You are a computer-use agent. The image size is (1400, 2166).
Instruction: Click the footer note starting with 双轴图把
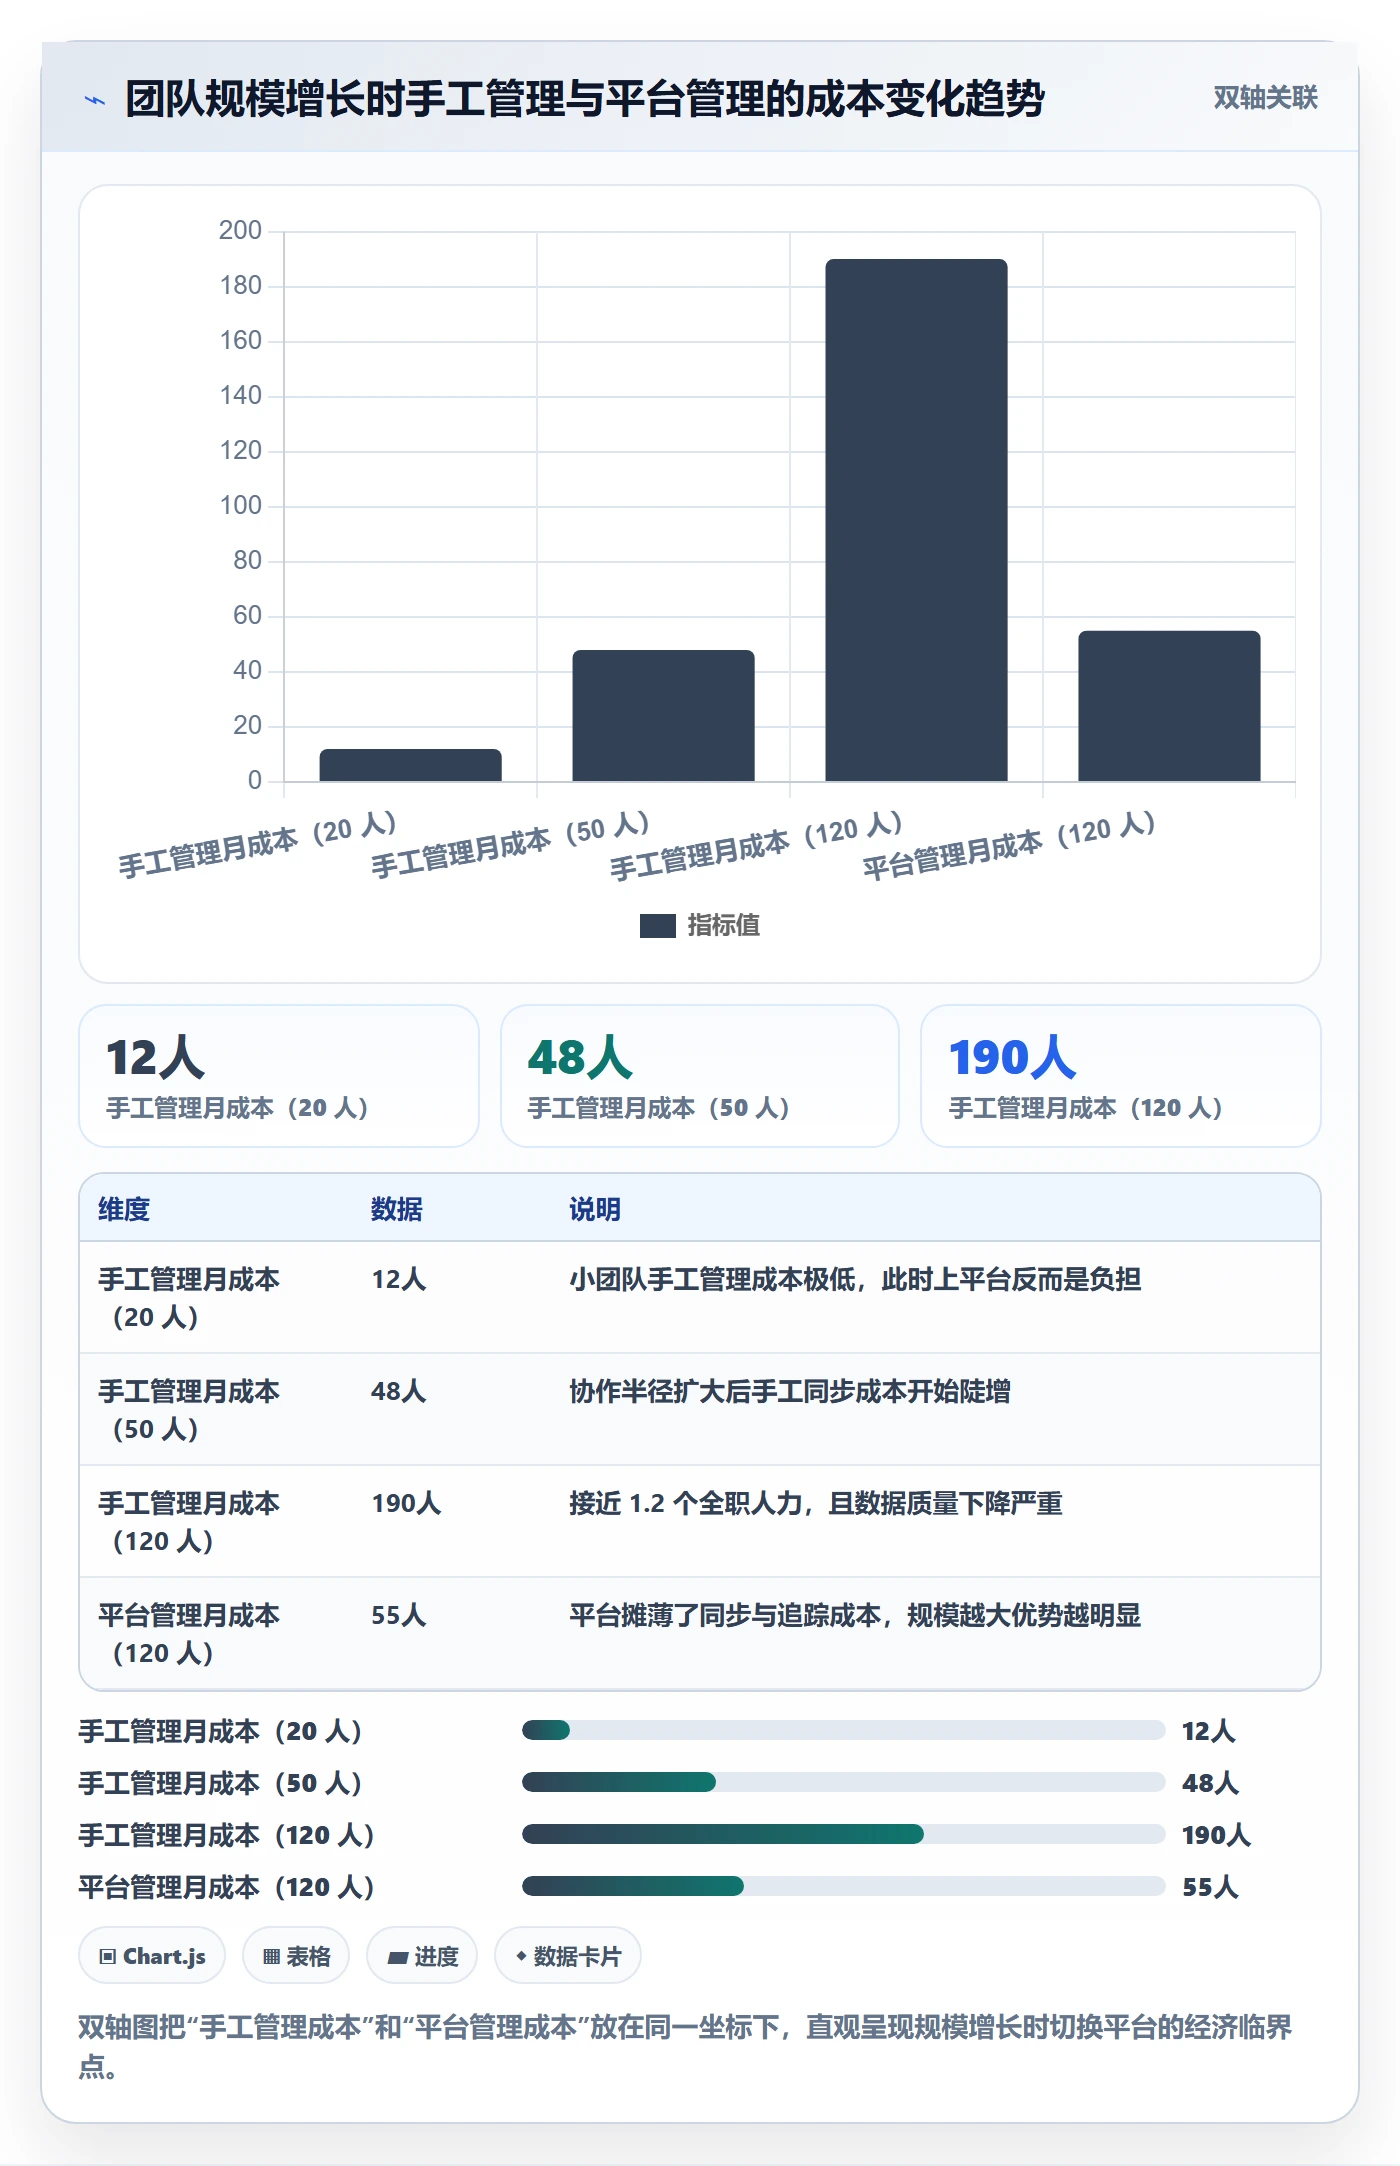click(686, 2046)
